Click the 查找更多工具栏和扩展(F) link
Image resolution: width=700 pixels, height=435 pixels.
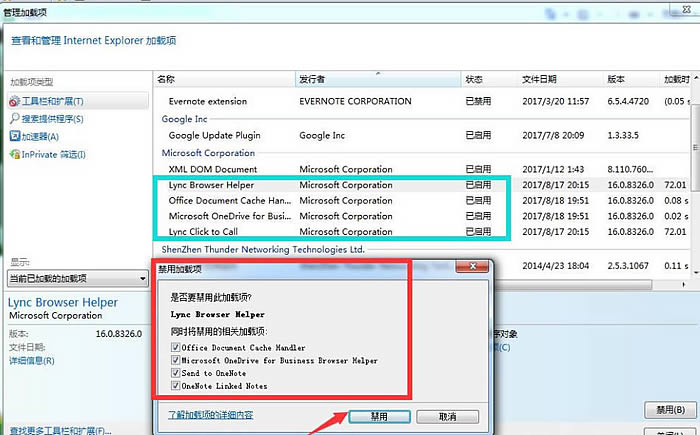60,431
